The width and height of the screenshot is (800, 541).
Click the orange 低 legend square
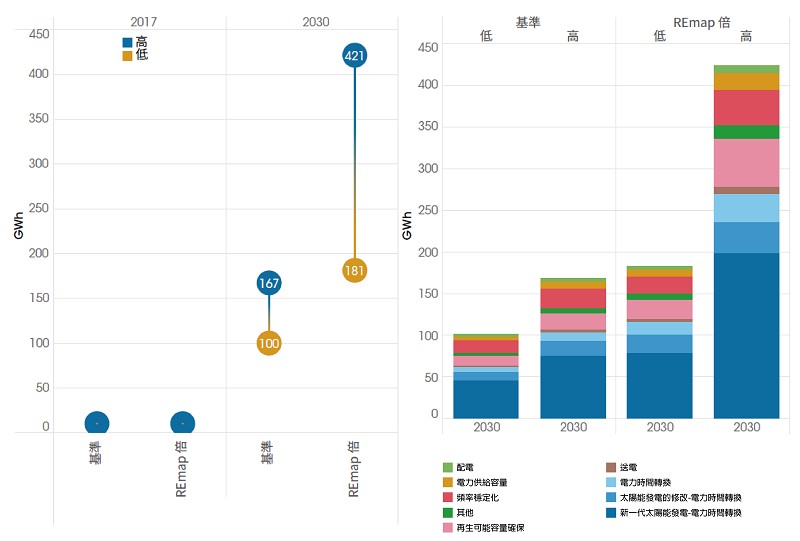[x=127, y=56]
